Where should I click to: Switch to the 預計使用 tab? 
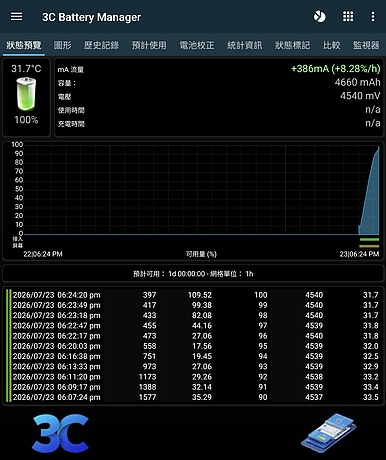(x=149, y=45)
